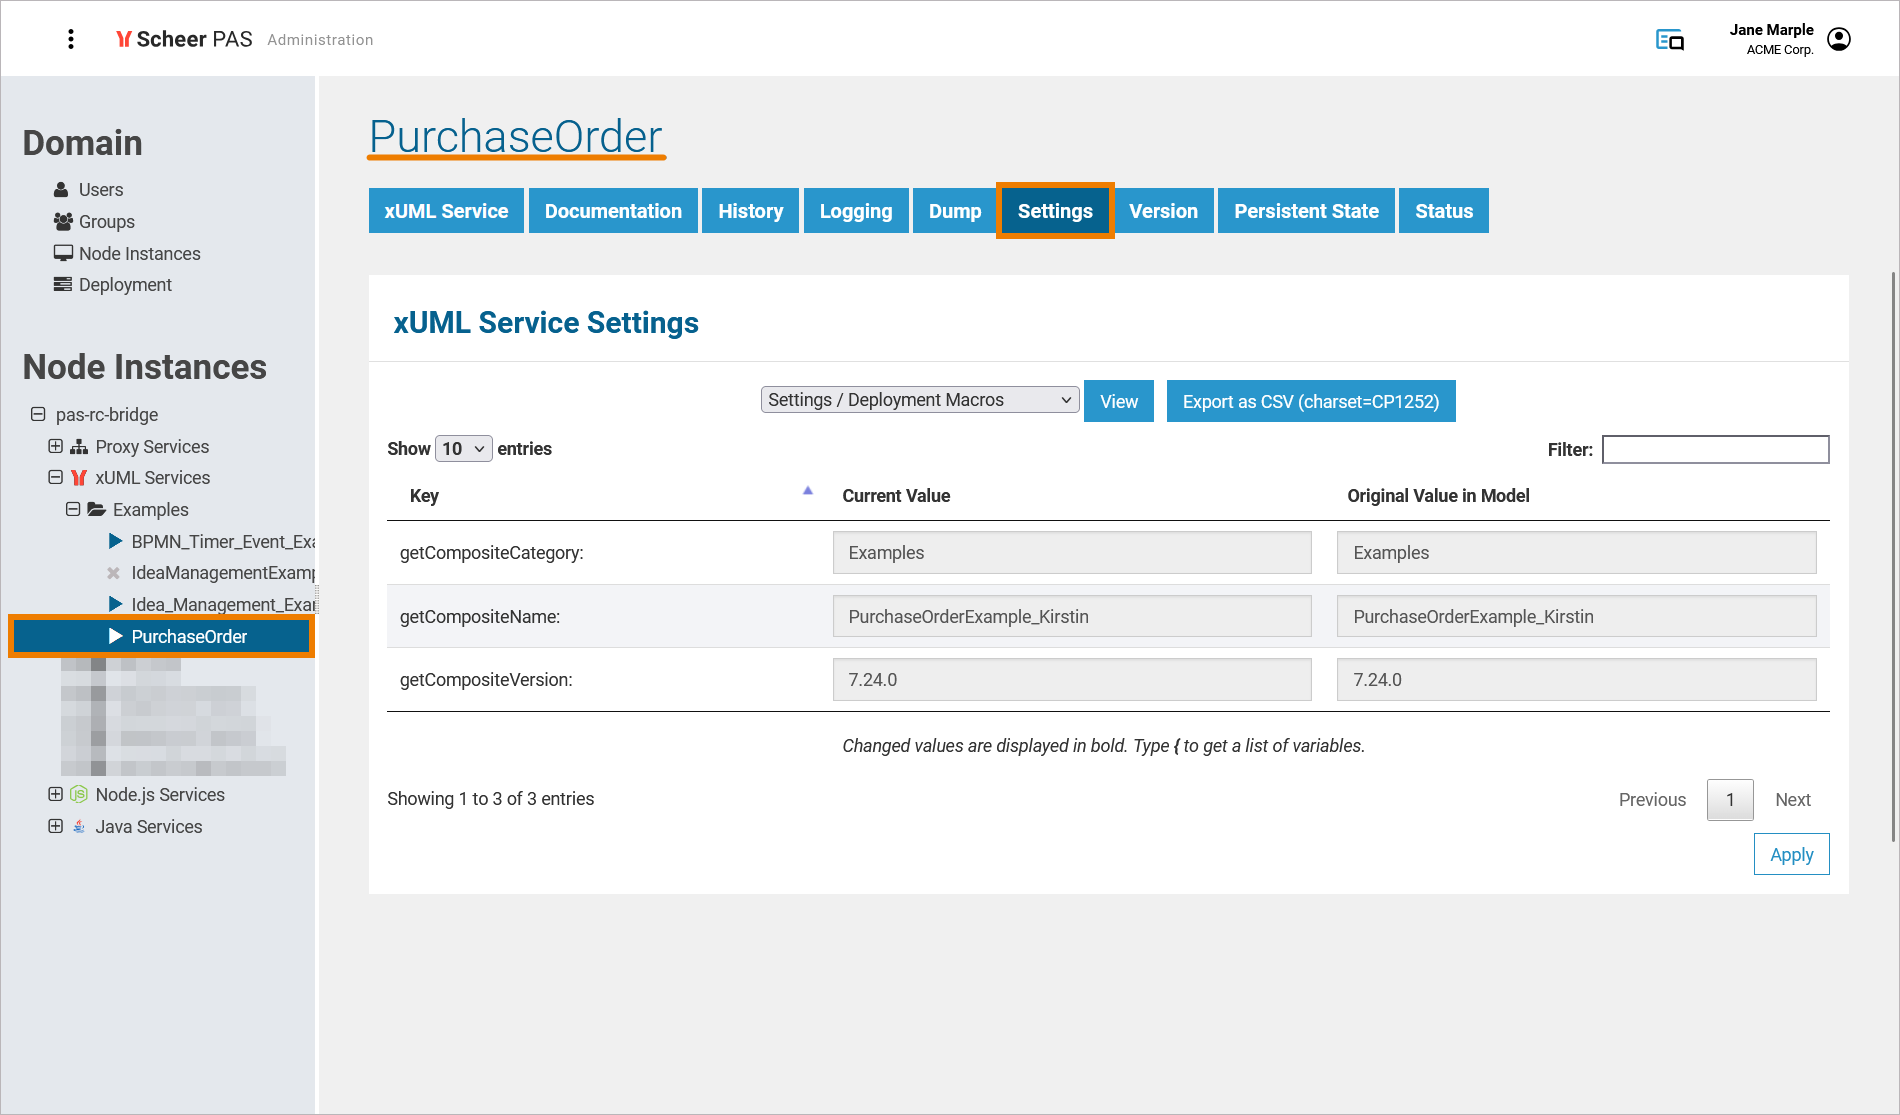The image size is (1900, 1115).
Task: Click the Scheer PAS logo
Action: tap(184, 39)
